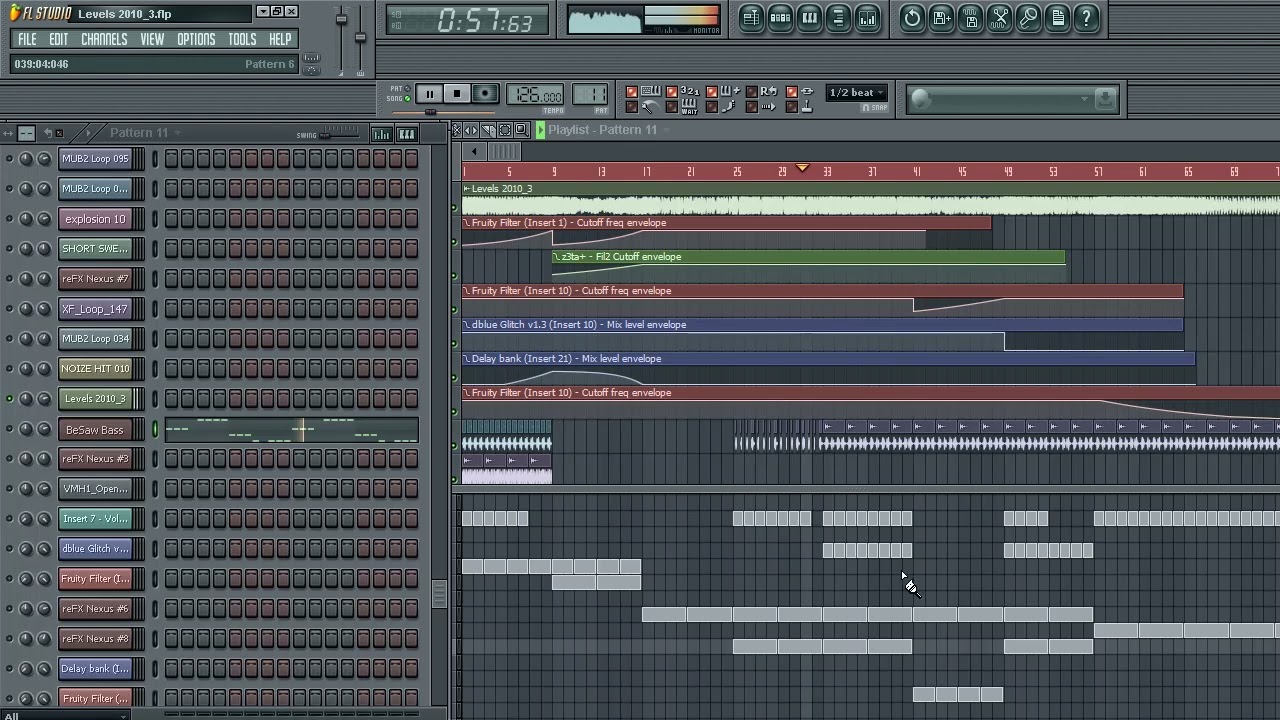Click the master pitch slider
1280x720 pixels.
coord(360,40)
